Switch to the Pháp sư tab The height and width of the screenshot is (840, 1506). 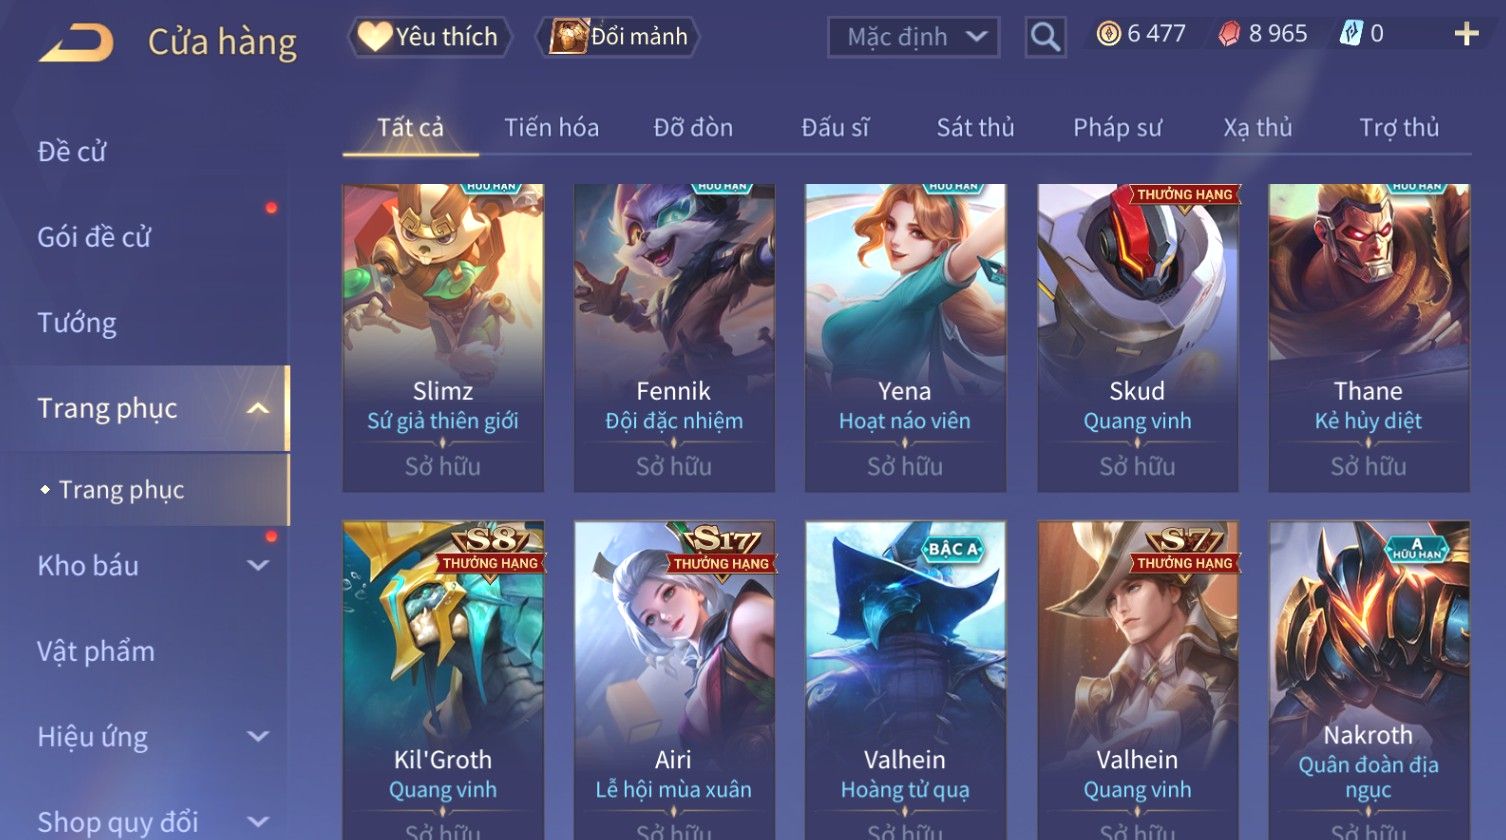point(1117,127)
